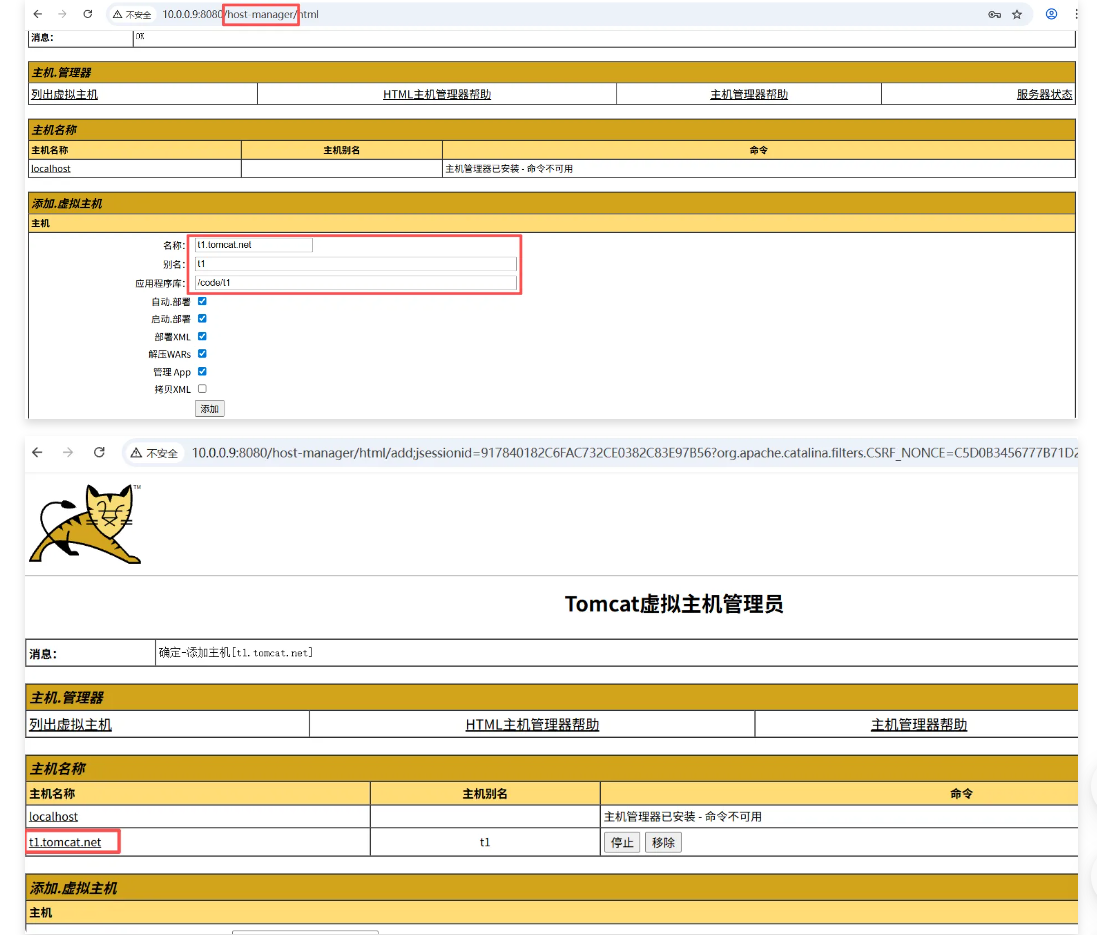Open the browser profile icon
Screen dimensions: 1097x935
pos(1051,15)
